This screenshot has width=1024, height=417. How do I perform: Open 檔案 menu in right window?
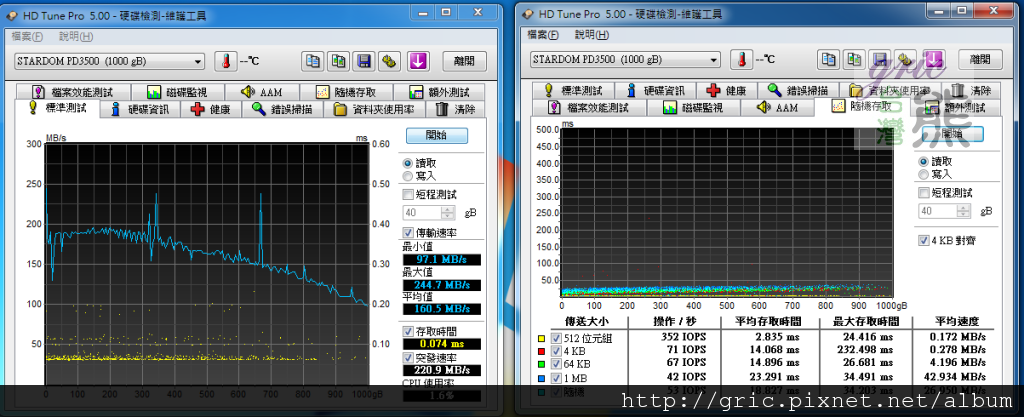tap(543, 35)
